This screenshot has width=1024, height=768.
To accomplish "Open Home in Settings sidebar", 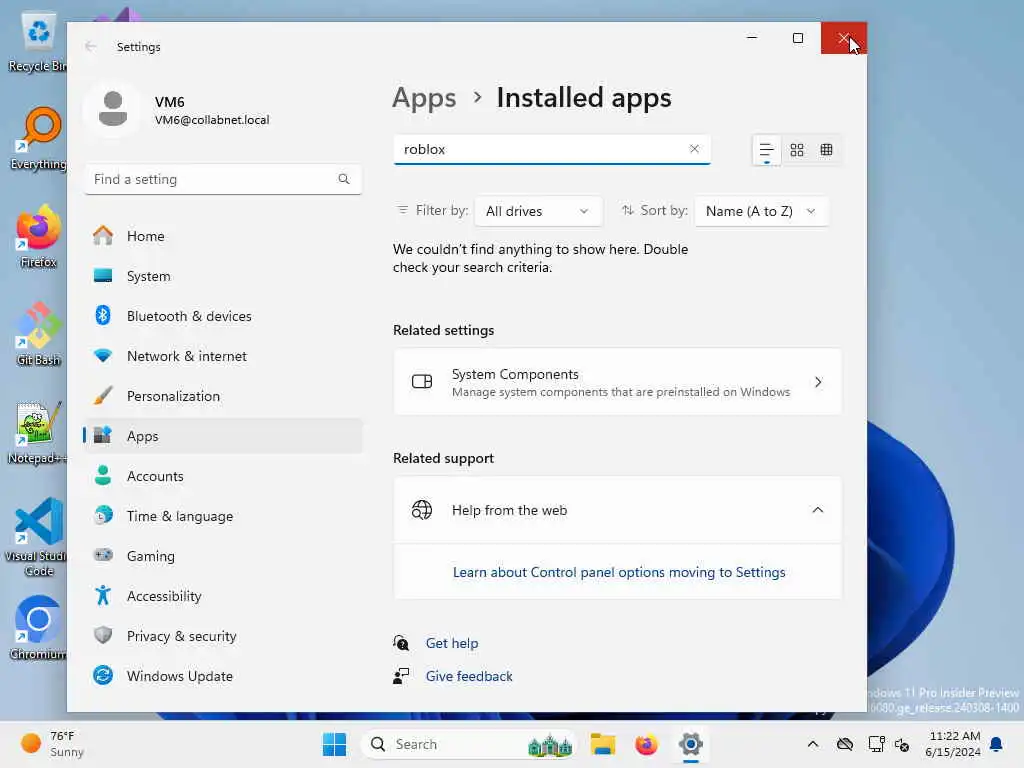I will coord(223,236).
